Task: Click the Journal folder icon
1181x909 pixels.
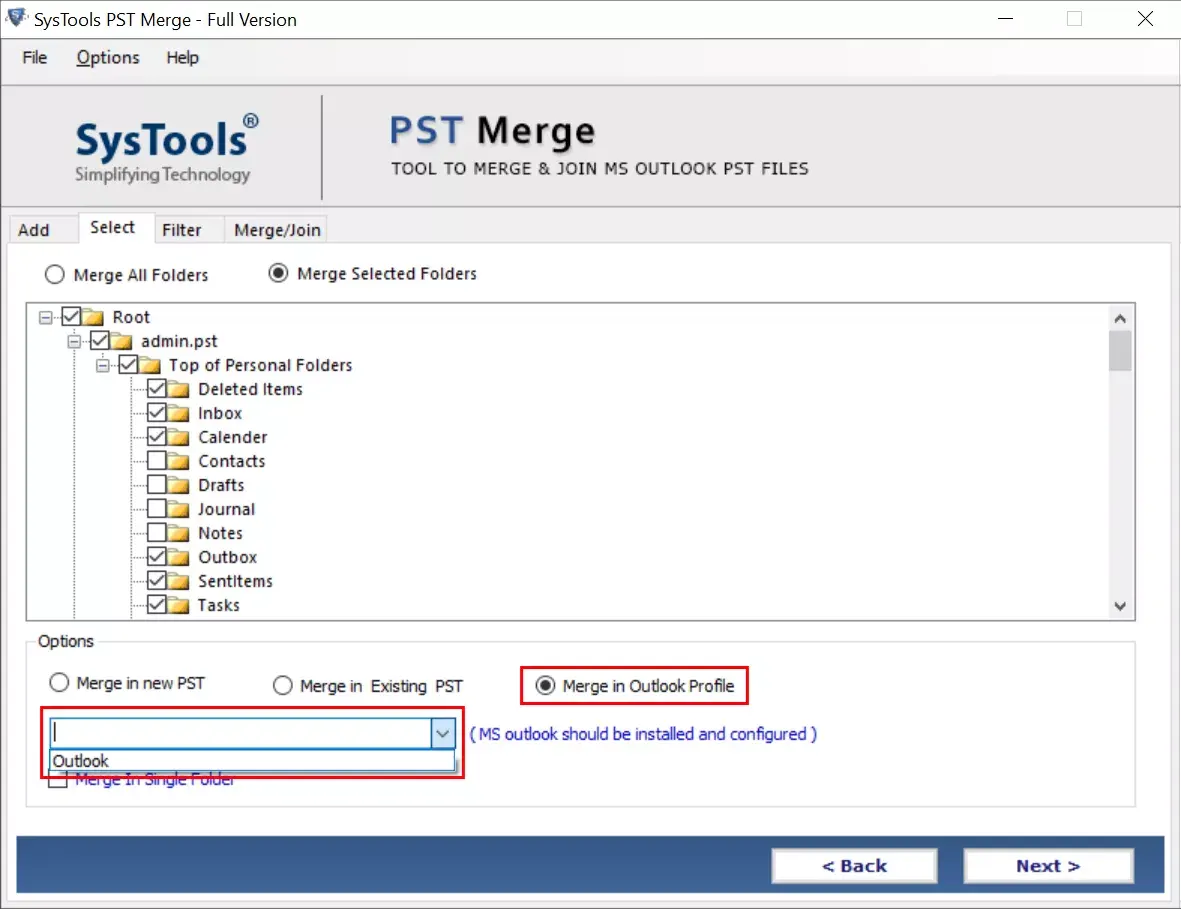Action: [x=179, y=509]
